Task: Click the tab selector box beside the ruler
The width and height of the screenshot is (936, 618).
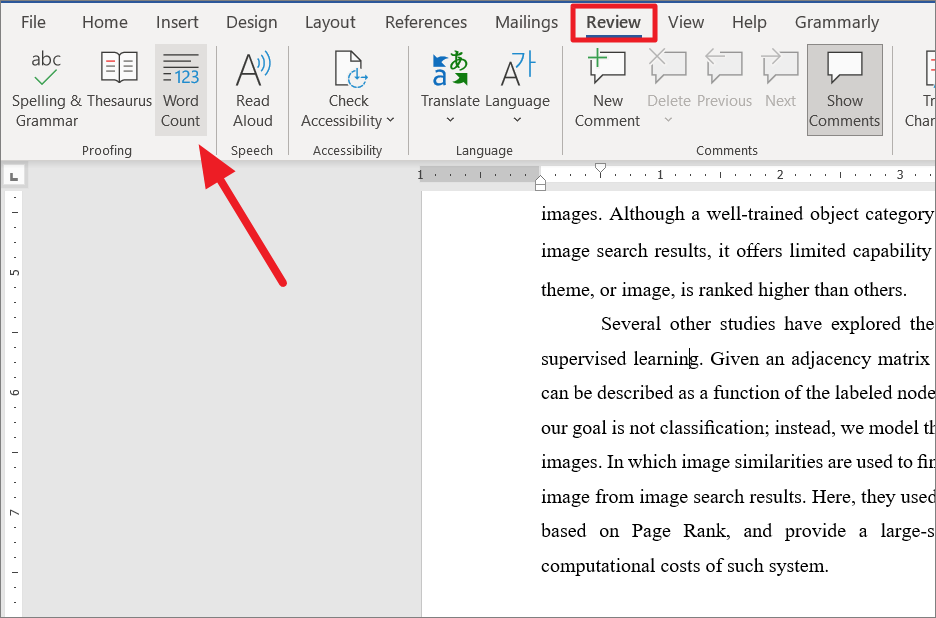Action: [x=15, y=174]
